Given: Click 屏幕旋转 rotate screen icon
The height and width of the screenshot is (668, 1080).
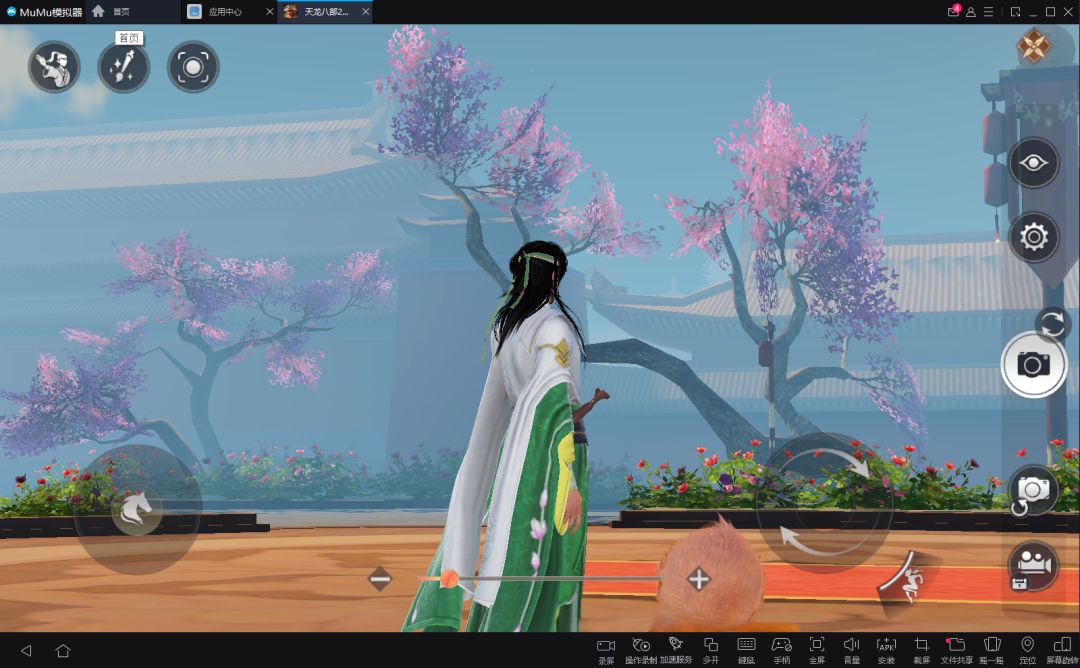Looking at the screenshot, I should tap(1062, 650).
